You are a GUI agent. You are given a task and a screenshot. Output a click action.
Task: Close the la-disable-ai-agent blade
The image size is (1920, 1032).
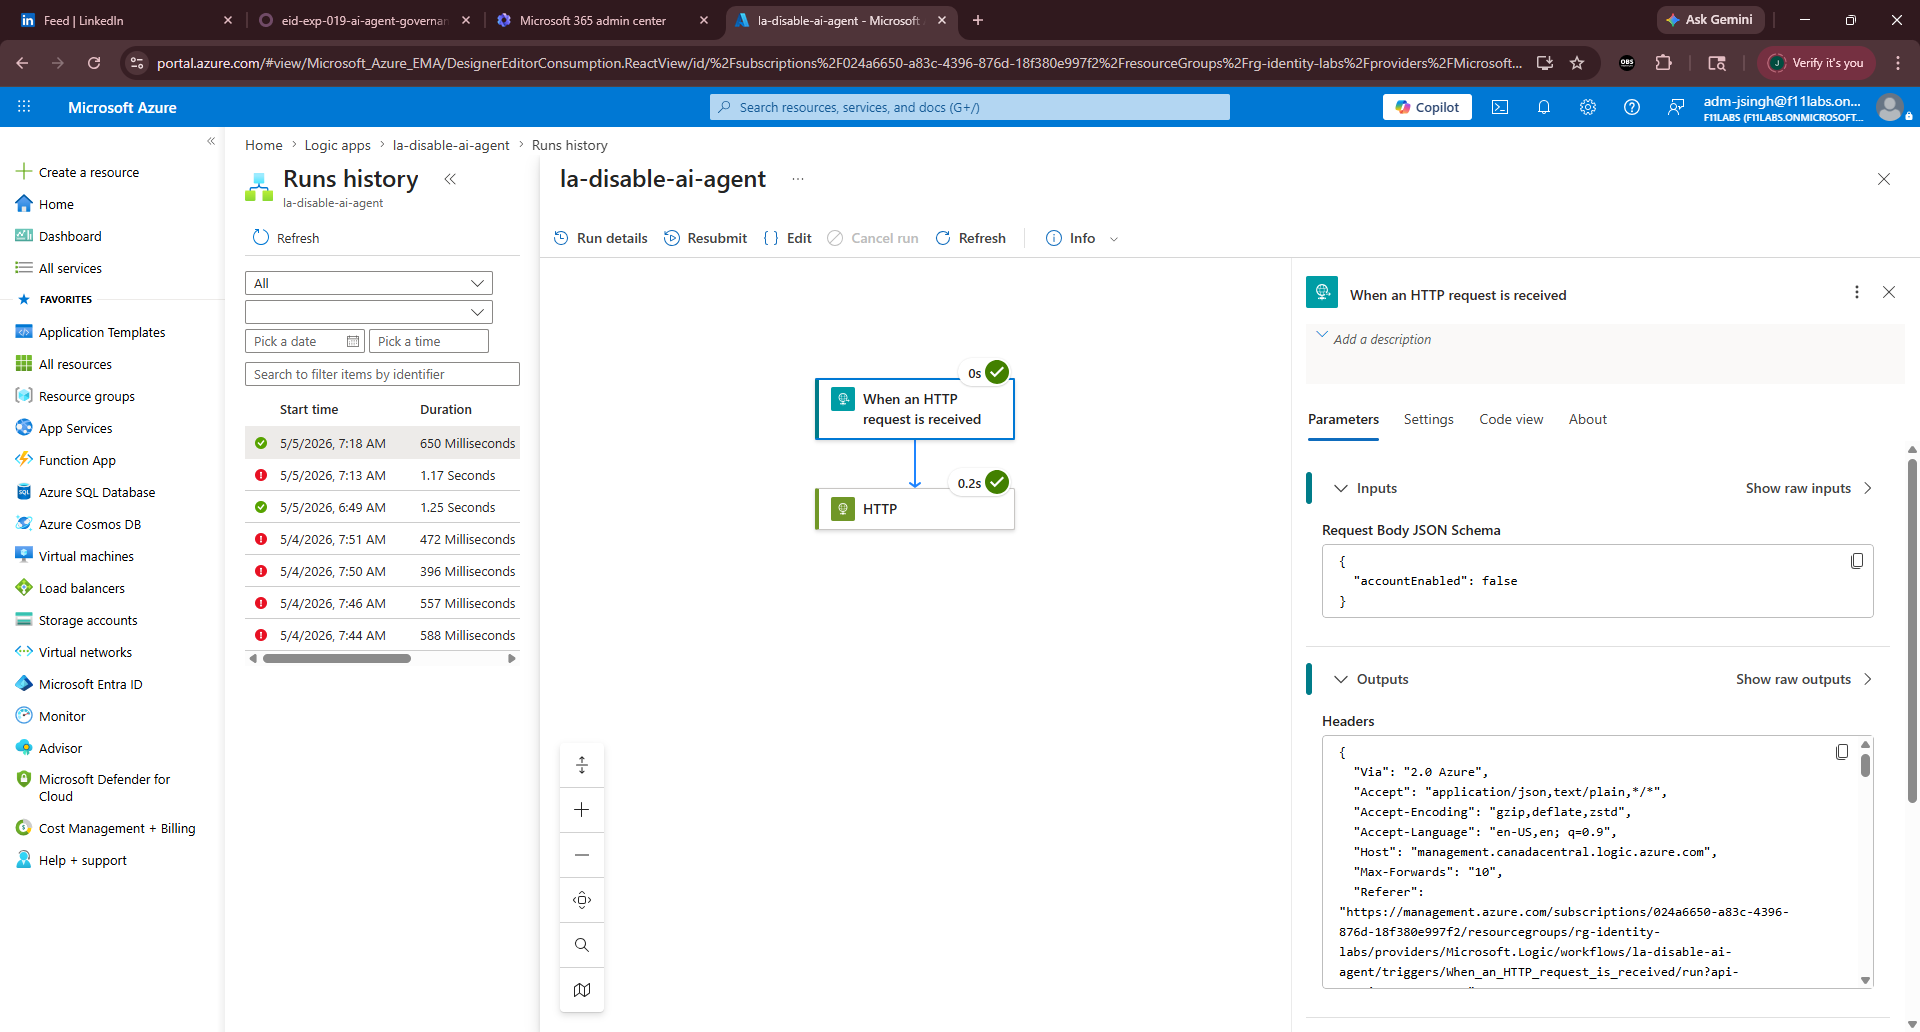(x=1884, y=179)
